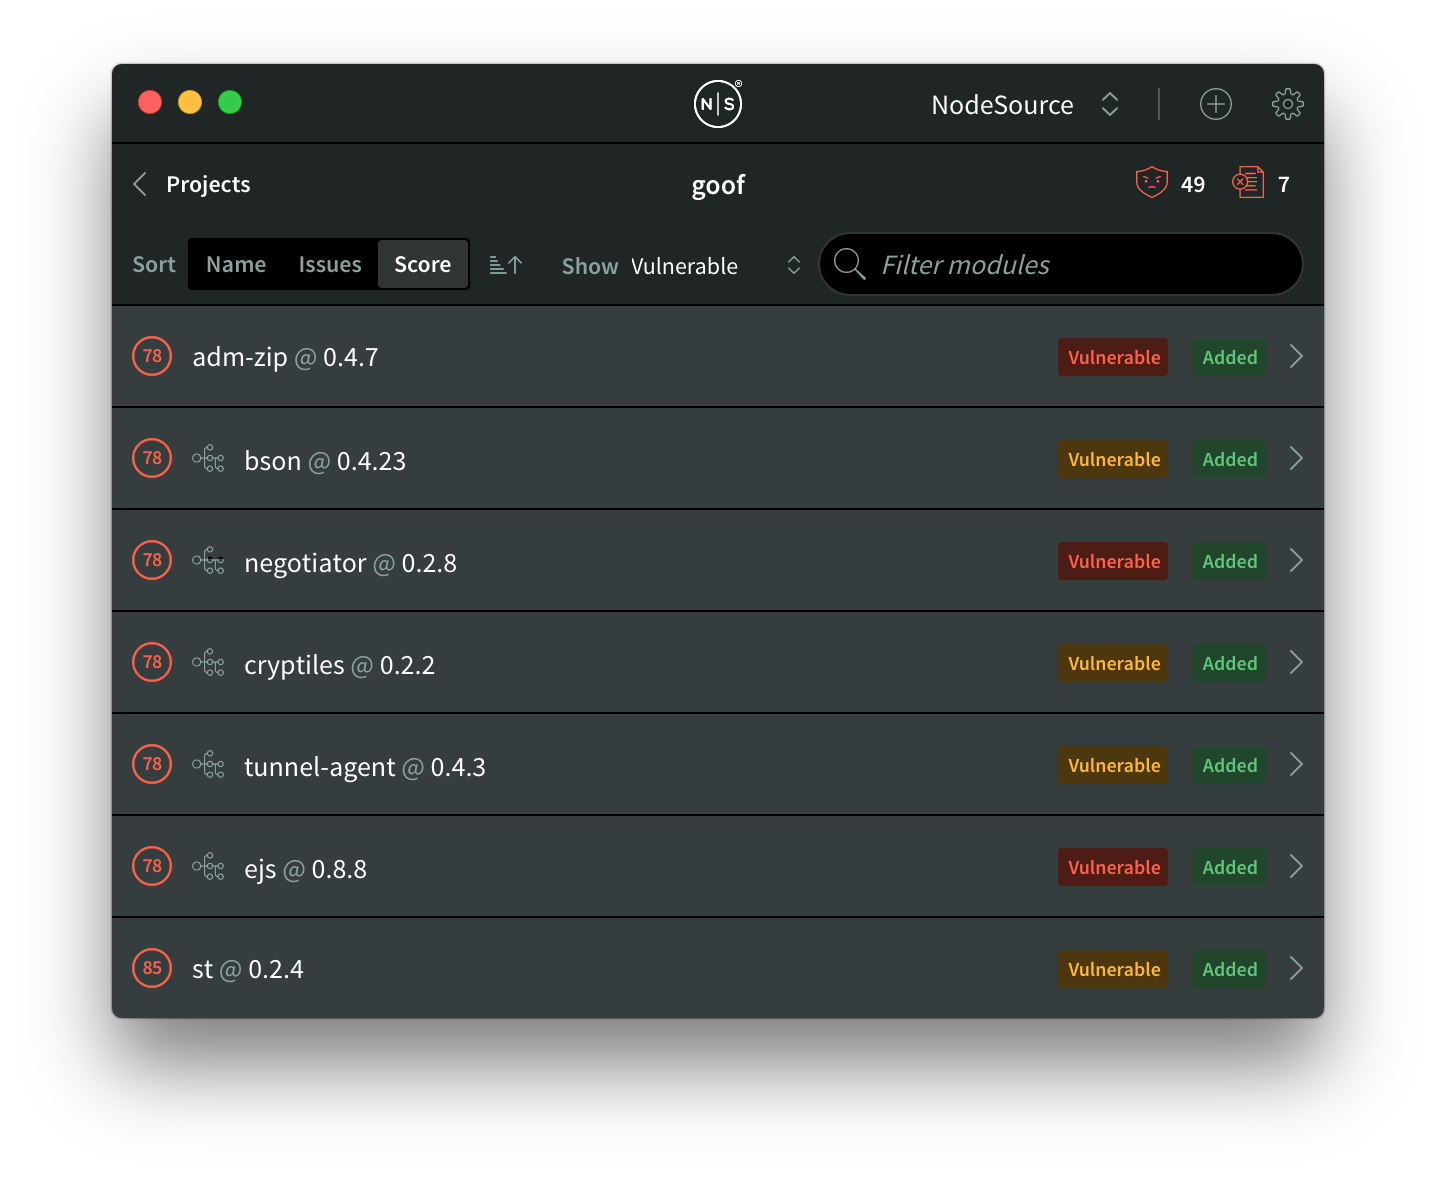Click Added tag on cryptiles row
The height and width of the screenshot is (1178, 1436).
coord(1229,663)
